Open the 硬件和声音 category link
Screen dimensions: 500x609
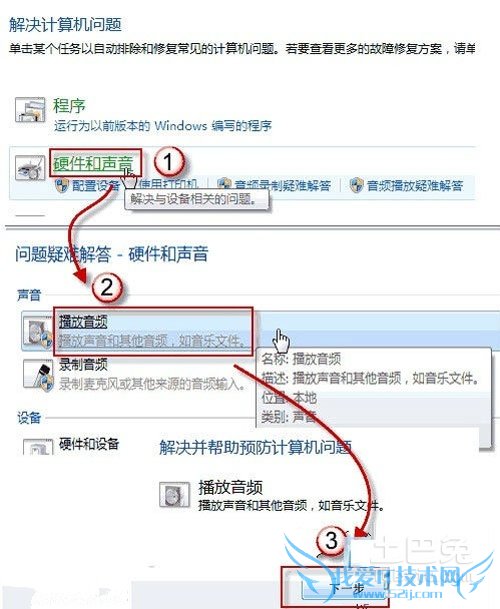(x=93, y=164)
